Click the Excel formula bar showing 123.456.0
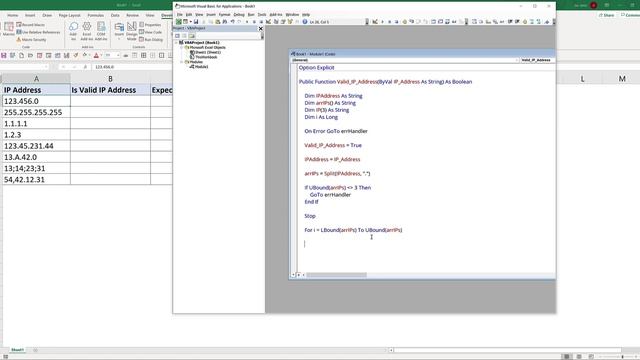 click(x=132, y=67)
